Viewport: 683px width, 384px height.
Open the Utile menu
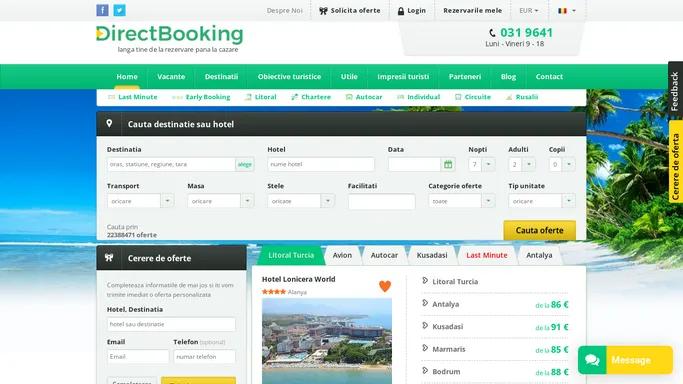pos(349,77)
